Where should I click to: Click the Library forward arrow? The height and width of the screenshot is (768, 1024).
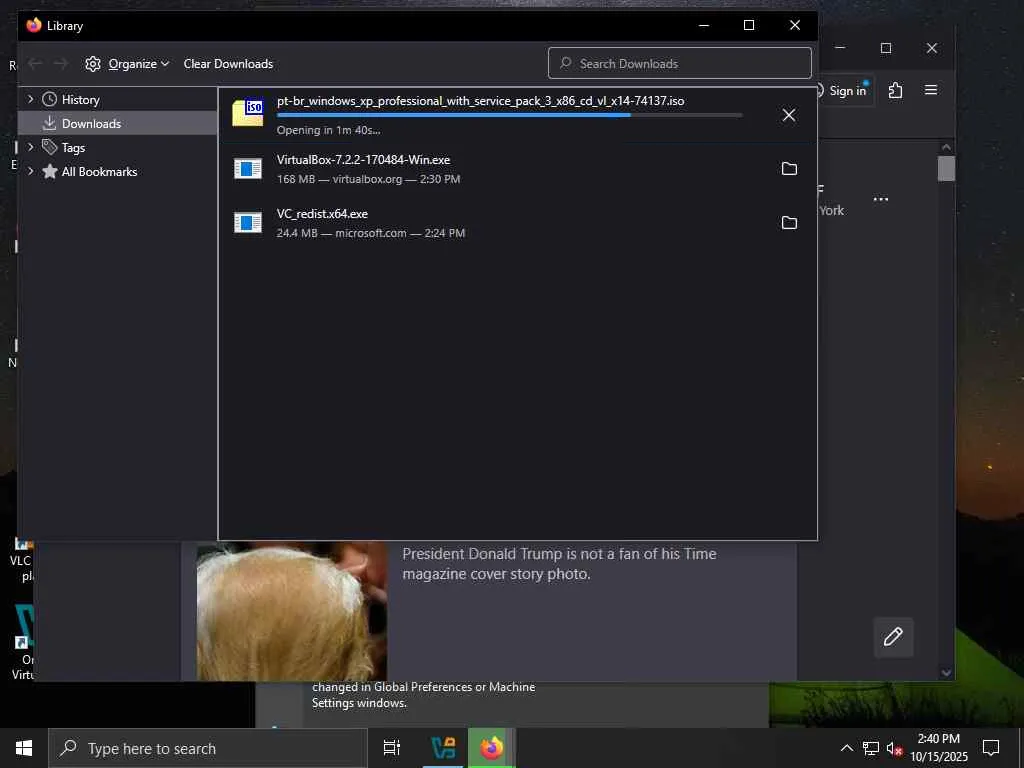coord(61,63)
